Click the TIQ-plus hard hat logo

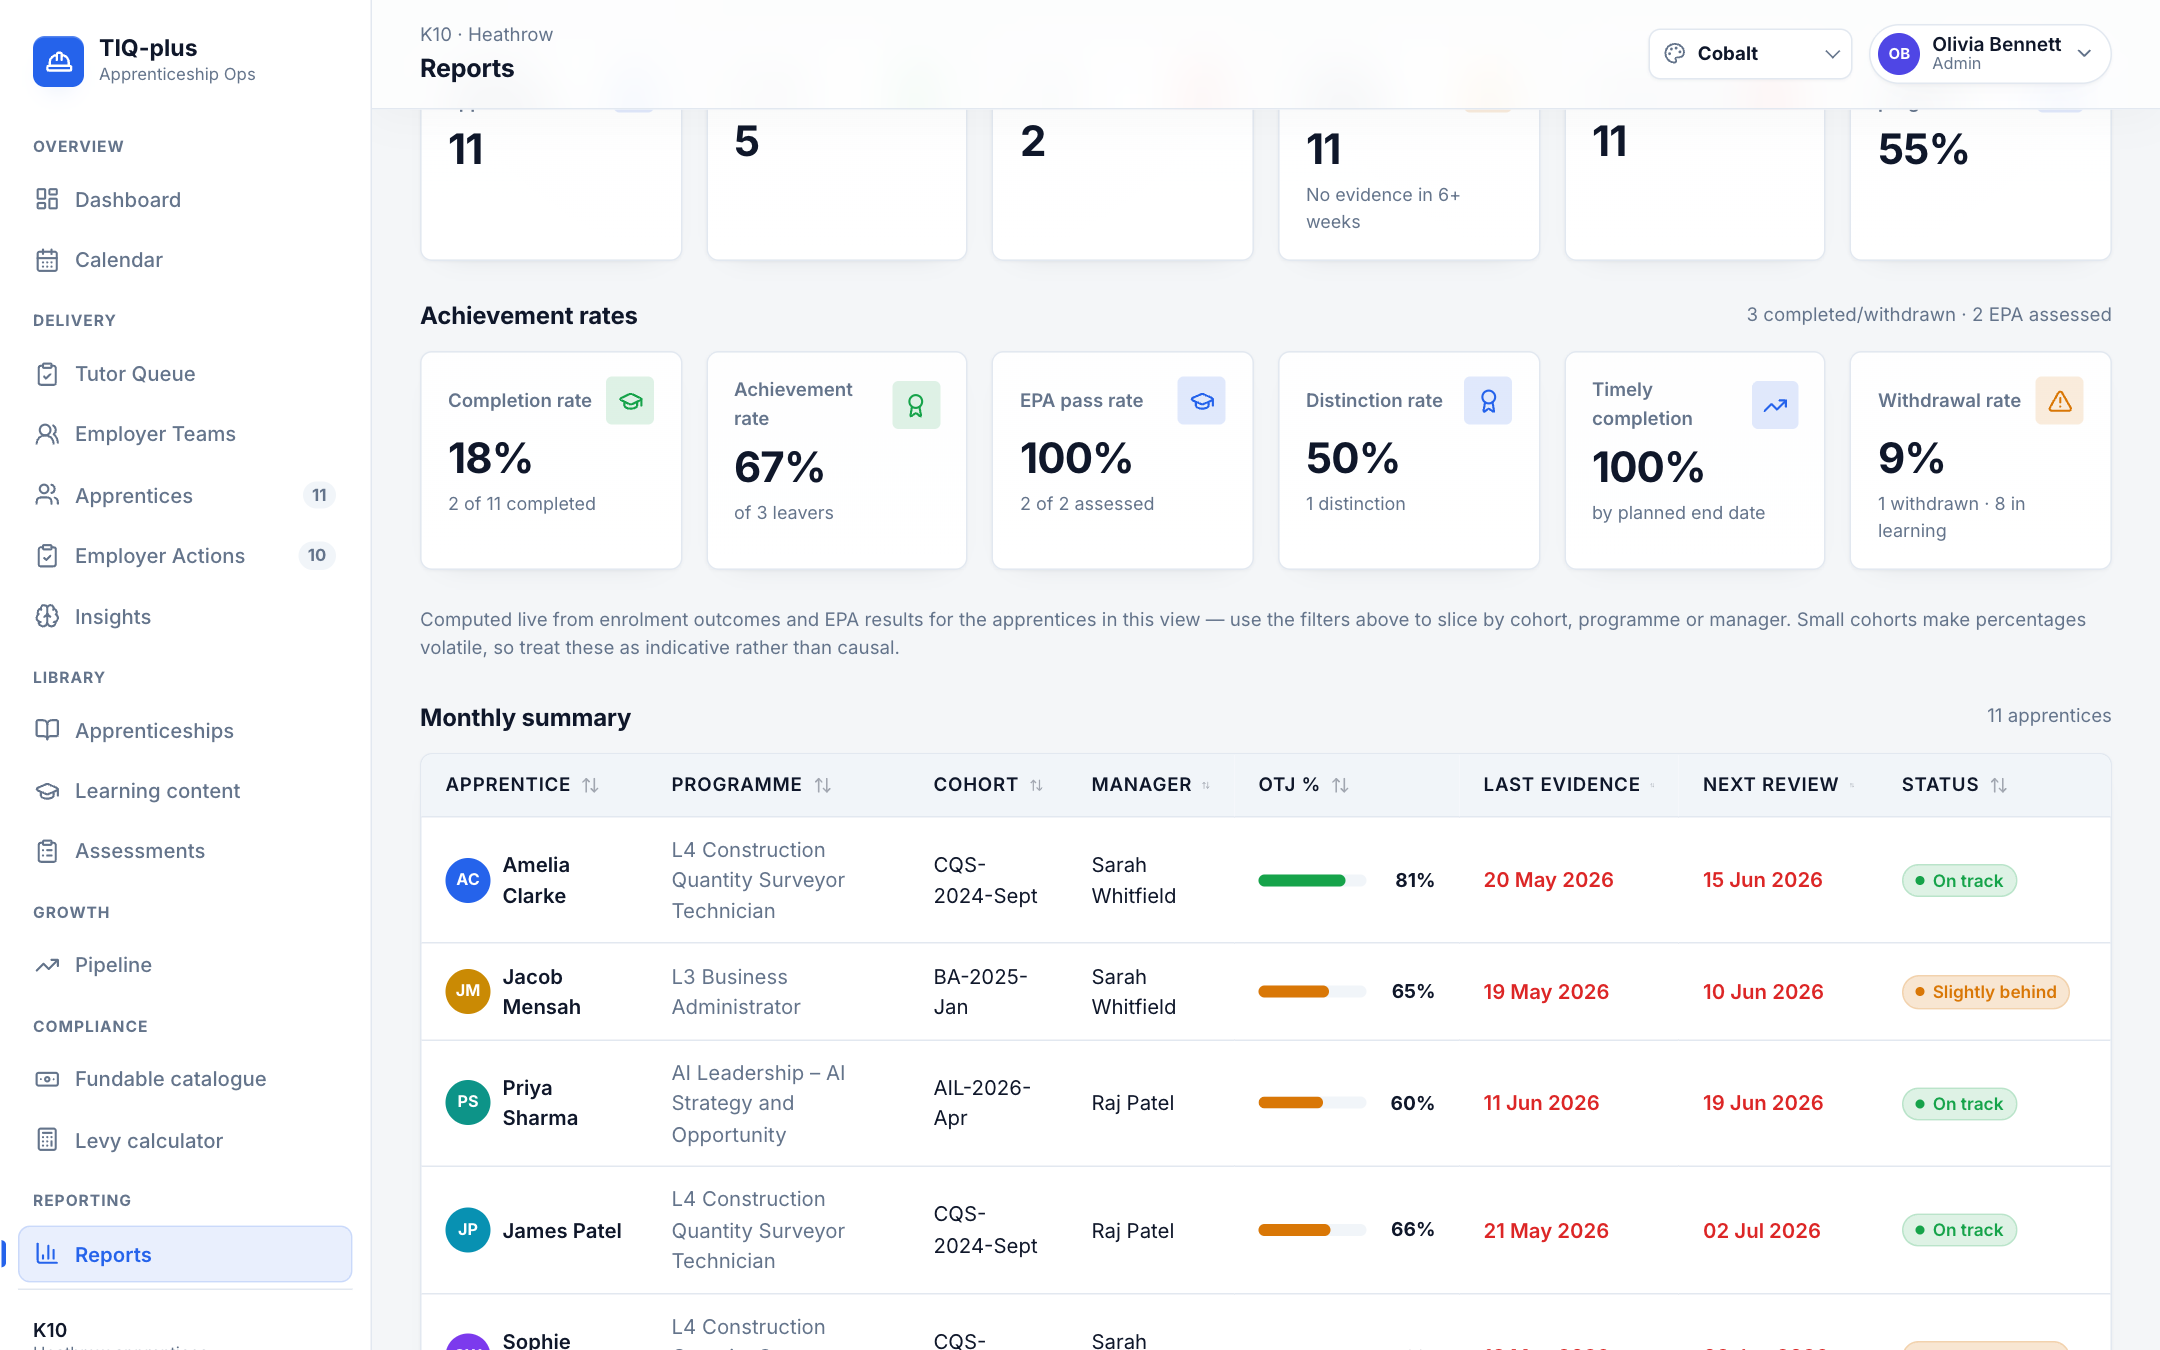[58, 61]
